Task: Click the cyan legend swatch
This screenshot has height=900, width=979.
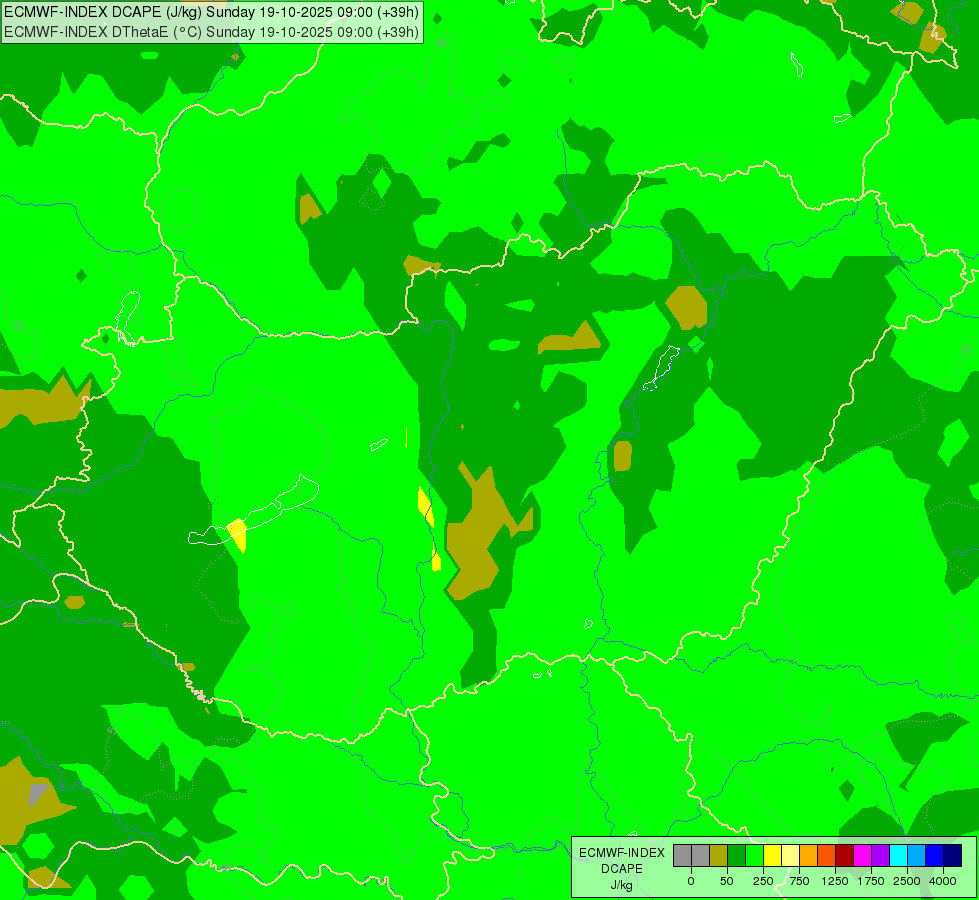Action: click(899, 856)
